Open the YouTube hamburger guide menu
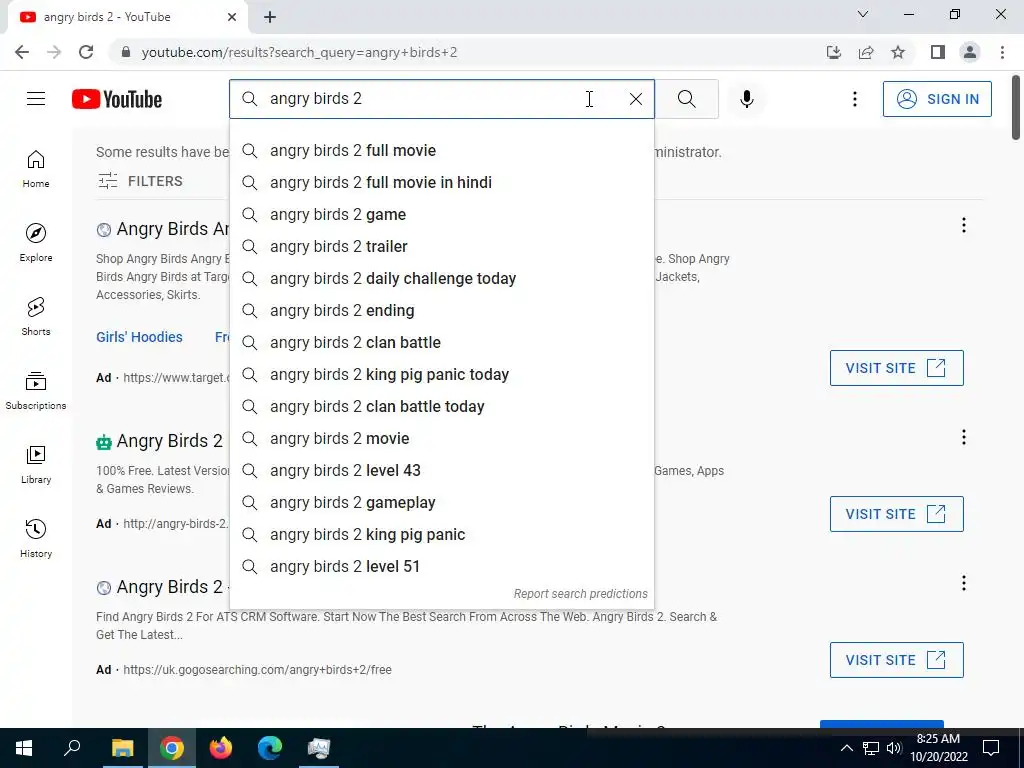This screenshot has height=768, width=1024. [x=36, y=99]
